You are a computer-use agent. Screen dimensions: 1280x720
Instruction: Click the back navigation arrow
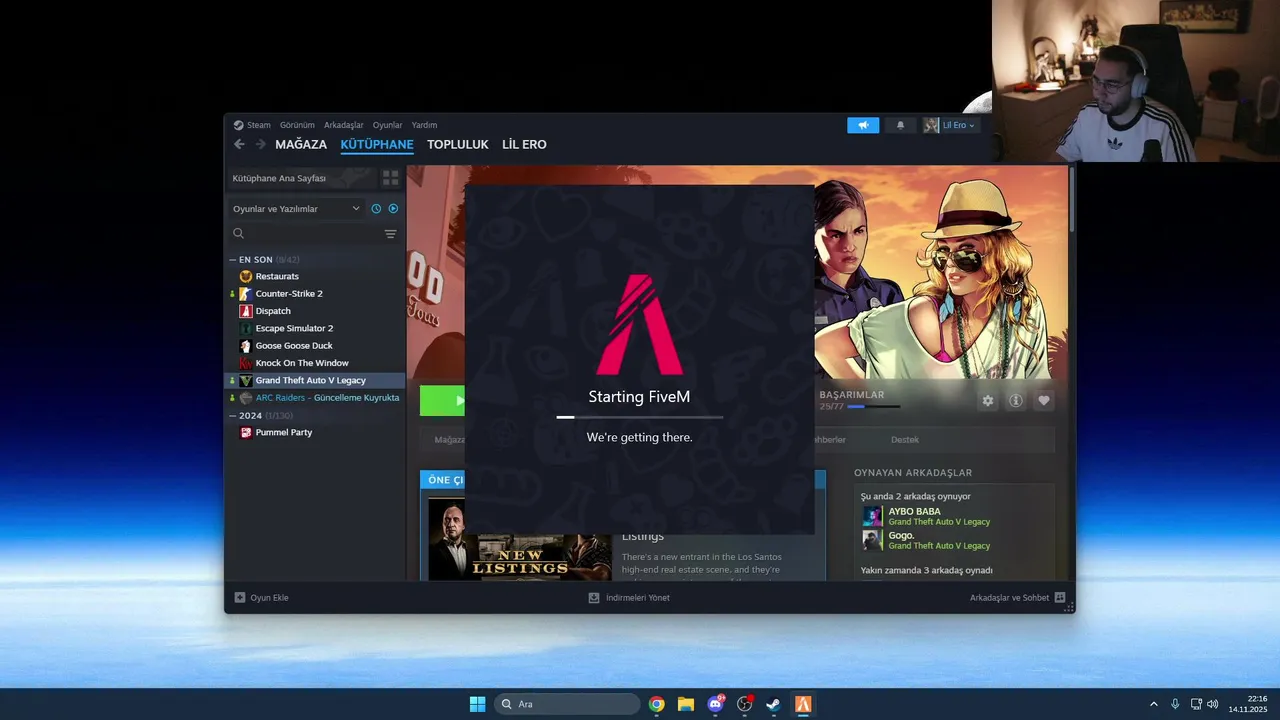click(x=239, y=144)
